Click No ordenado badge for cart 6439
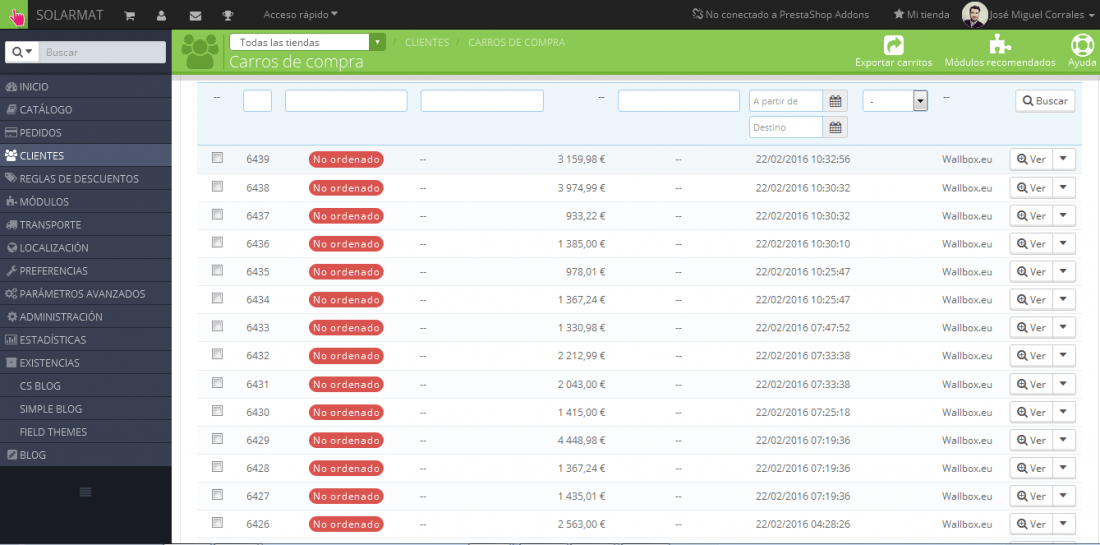The width and height of the screenshot is (1100, 545). [346, 159]
